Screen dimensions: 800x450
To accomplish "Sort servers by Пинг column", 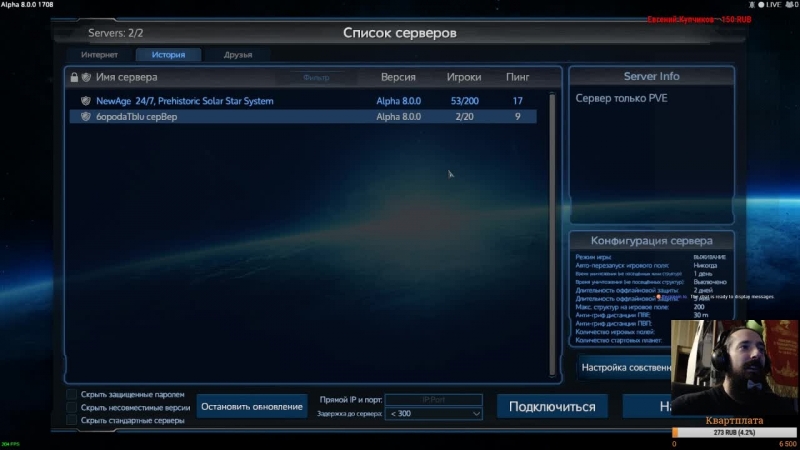I will click(x=517, y=77).
